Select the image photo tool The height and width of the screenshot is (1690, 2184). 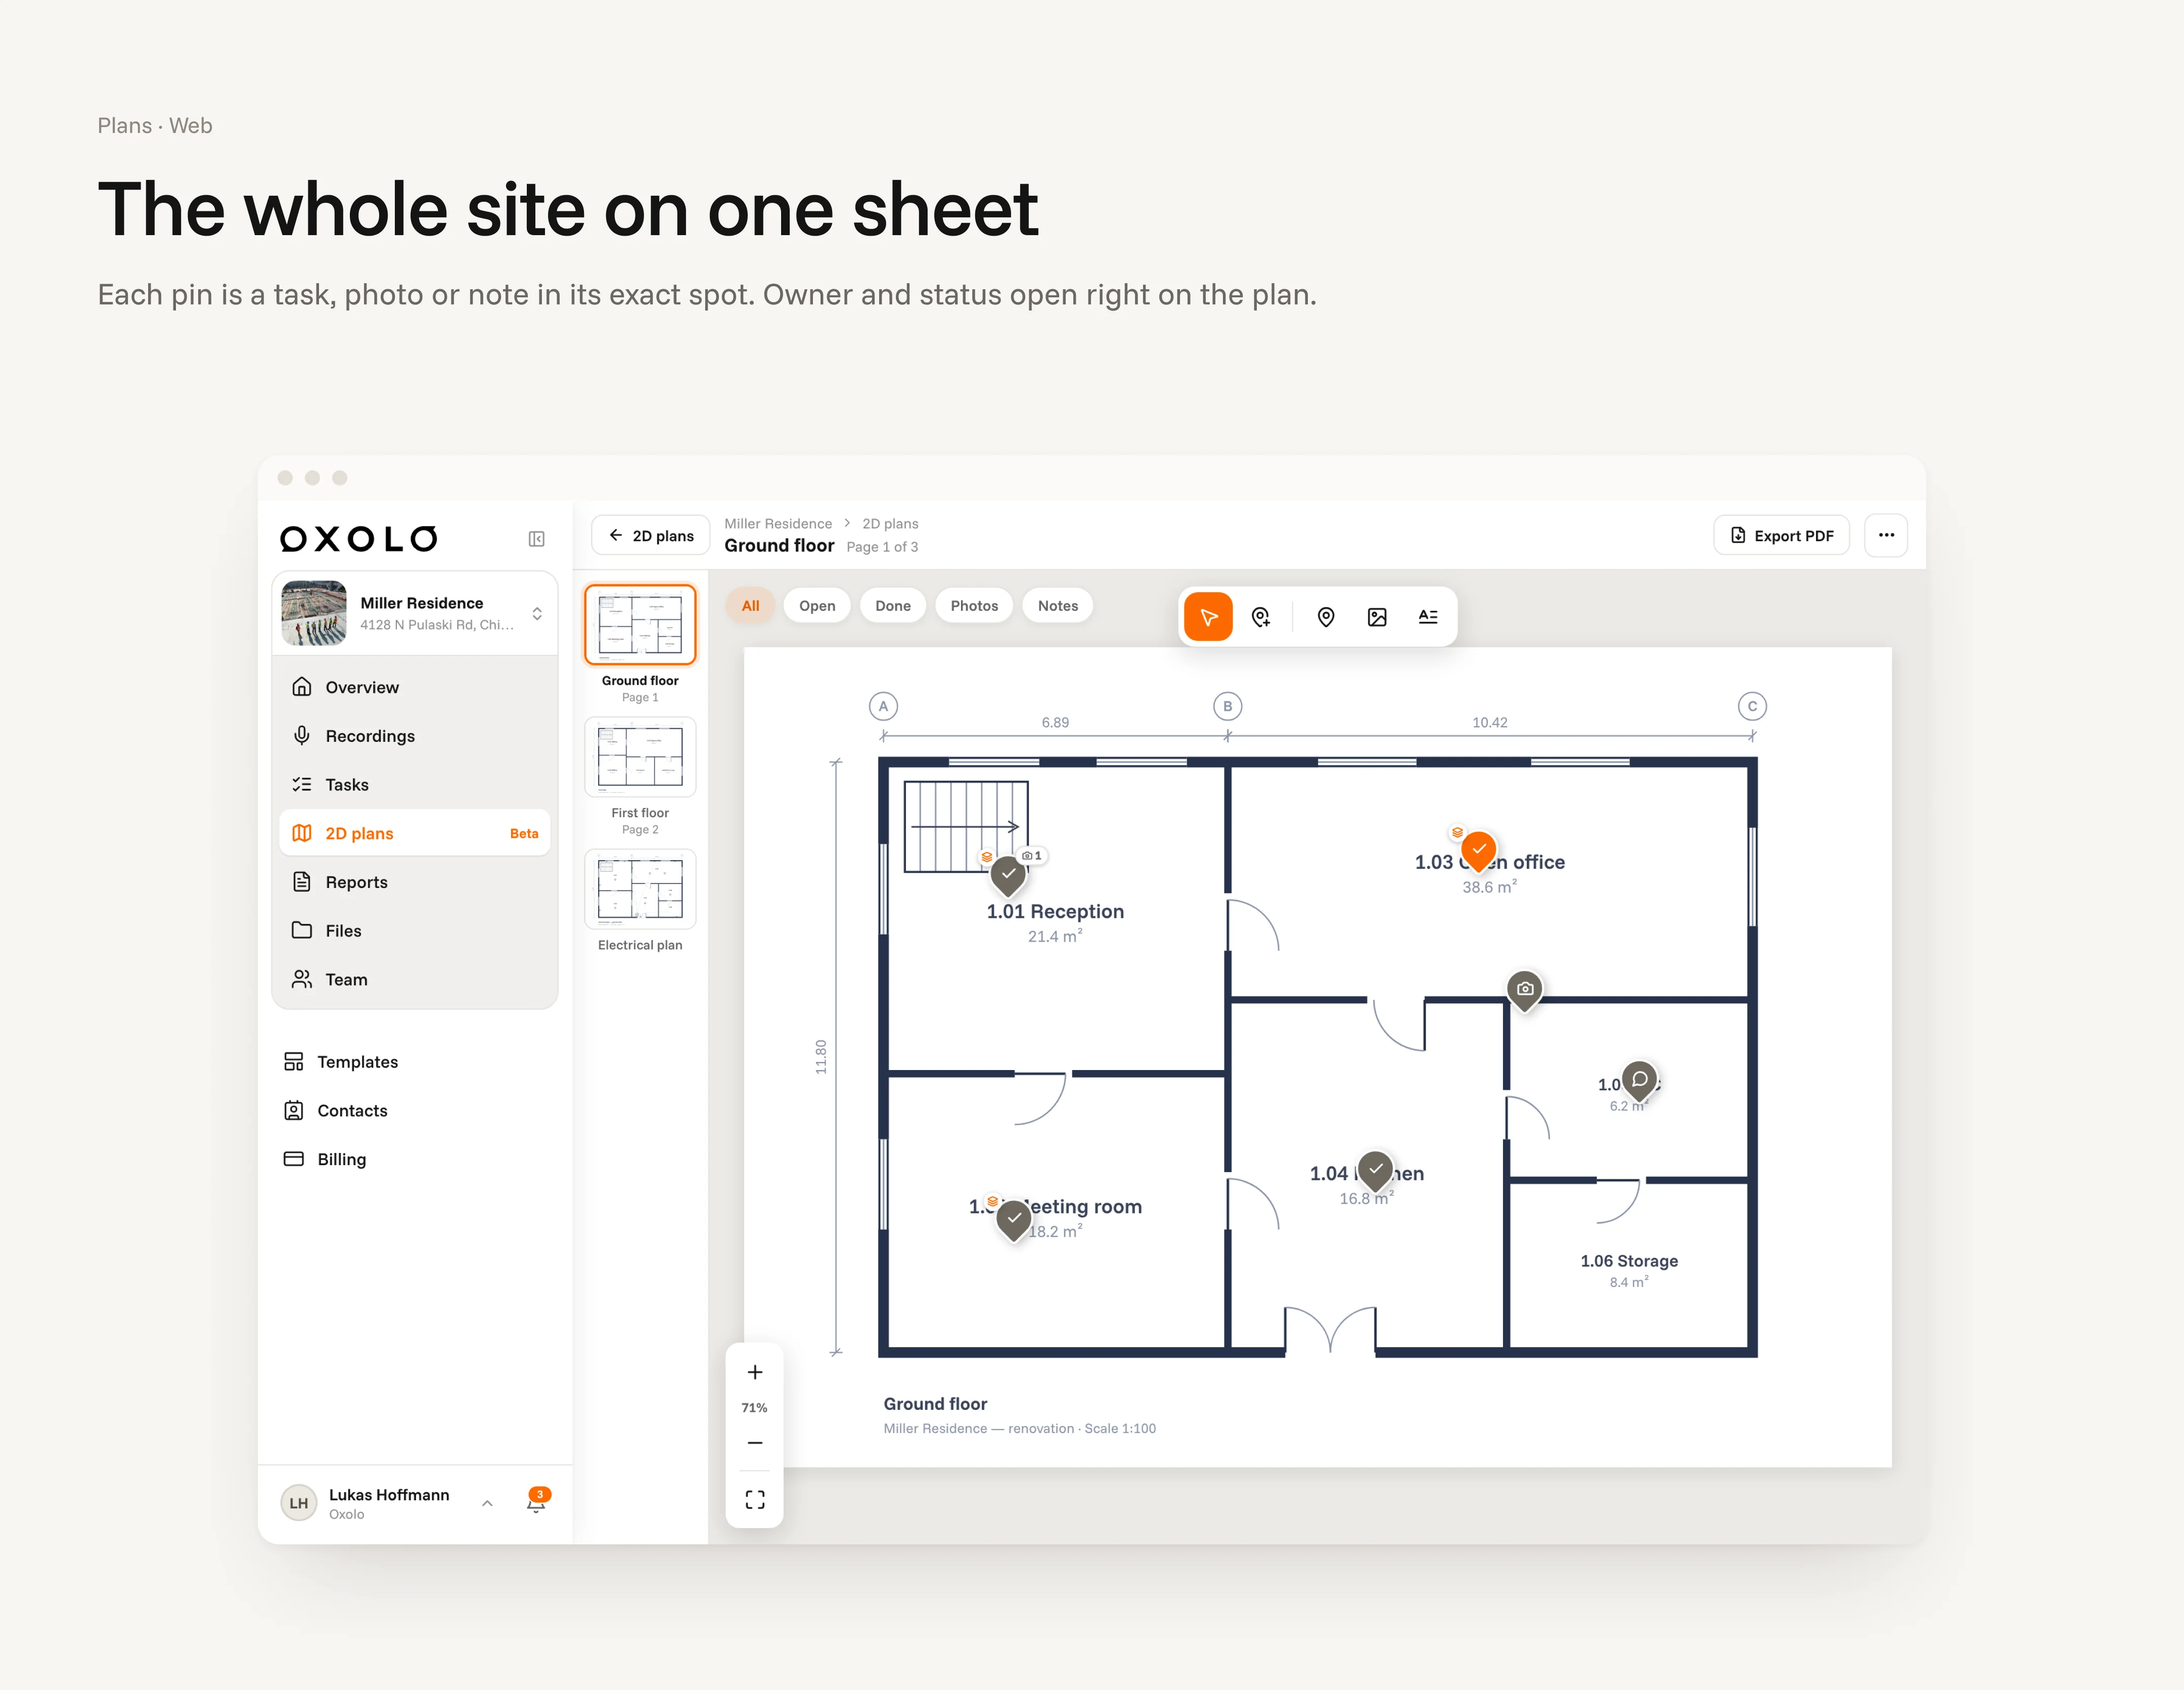coord(1377,617)
